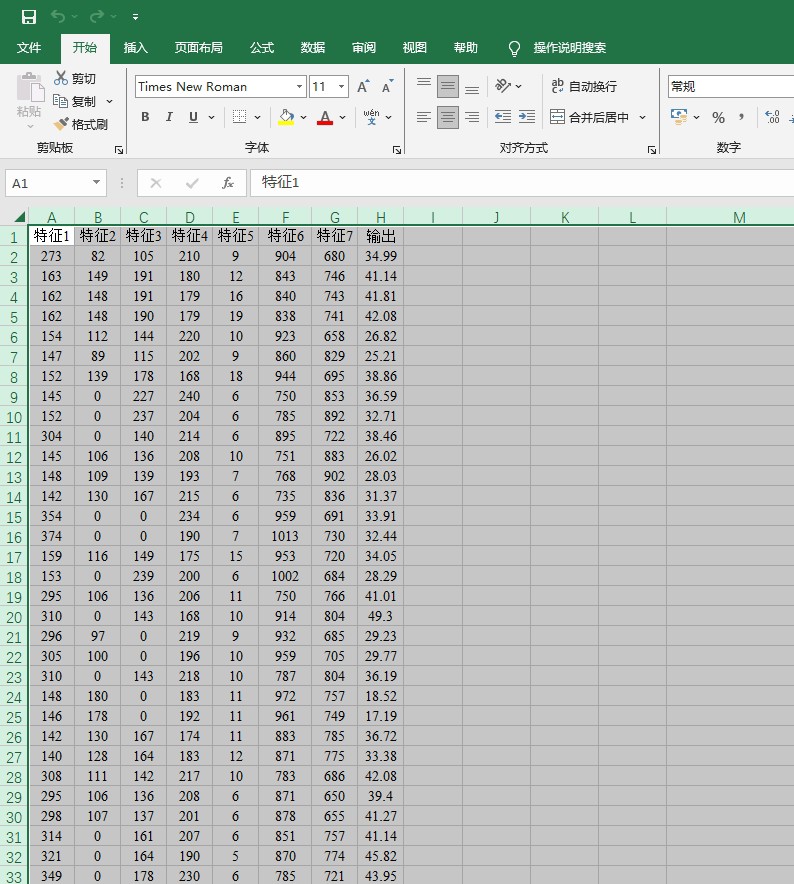The image size is (794, 884).
Task: Select the cell containing 1013
Action: tap(285, 536)
